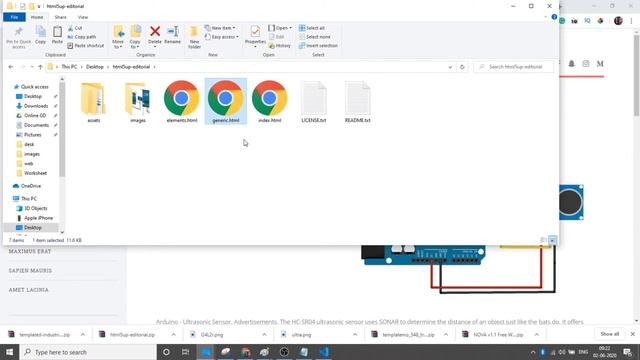Image resolution: width=640 pixels, height=360 pixels.
Task: Click the Search html5up-editorial field
Action: (513, 67)
